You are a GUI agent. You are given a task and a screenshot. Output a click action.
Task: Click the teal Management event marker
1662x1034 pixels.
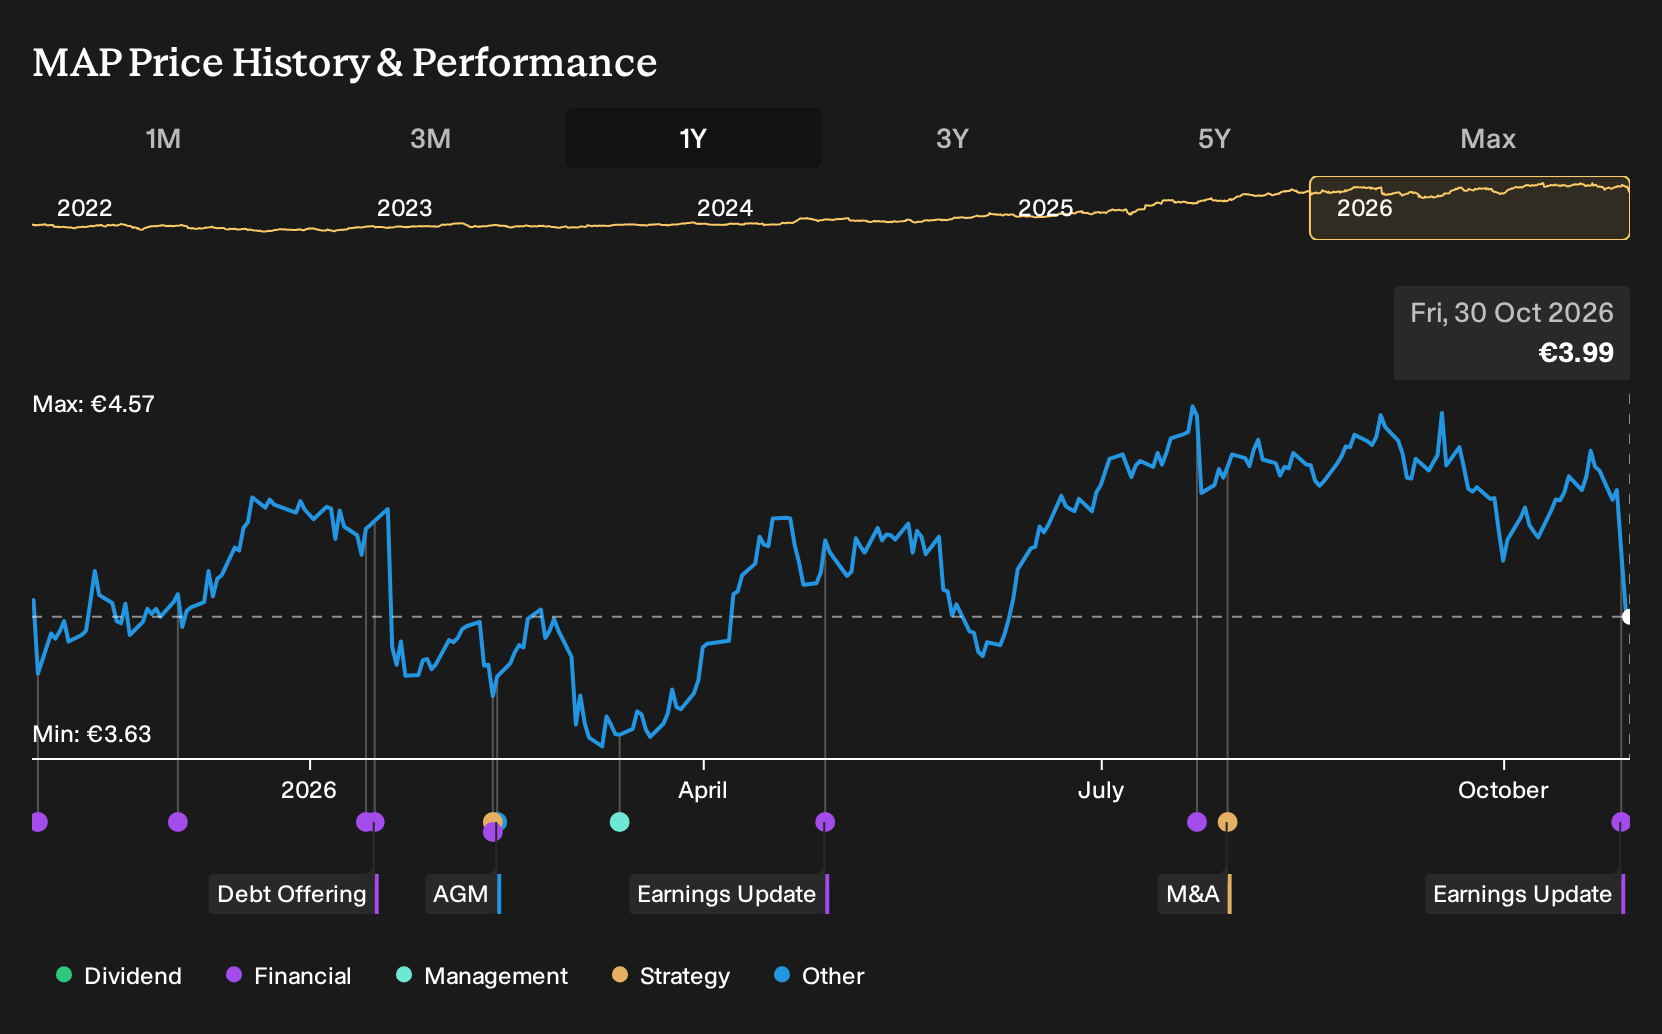pyautogui.click(x=620, y=822)
